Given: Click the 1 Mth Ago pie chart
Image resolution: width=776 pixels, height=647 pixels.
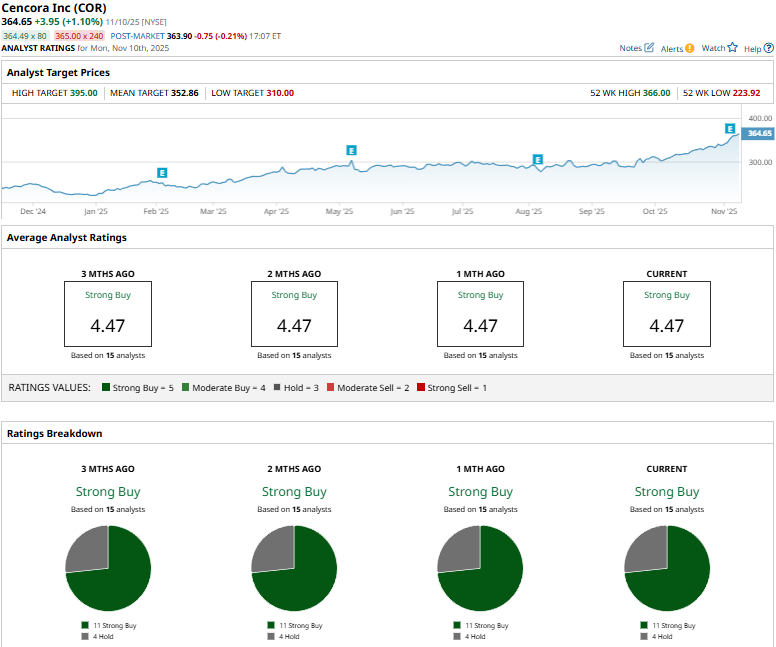Looking at the screenshot, I should [480, 567].
